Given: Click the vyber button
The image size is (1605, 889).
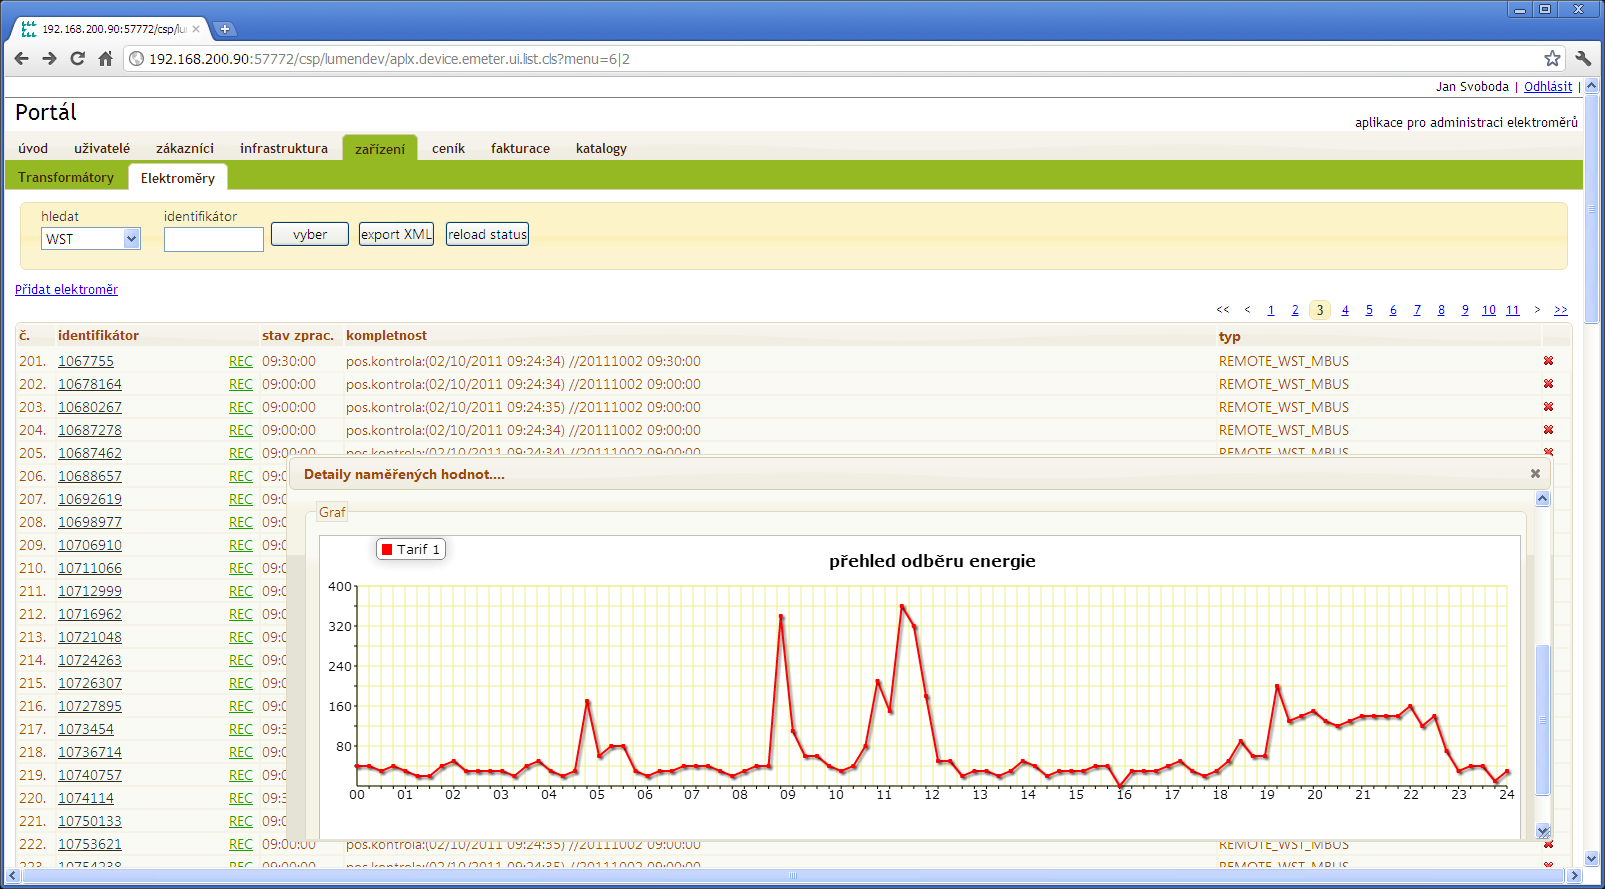Looking at the screenshot, I should [x=310, y=234].
